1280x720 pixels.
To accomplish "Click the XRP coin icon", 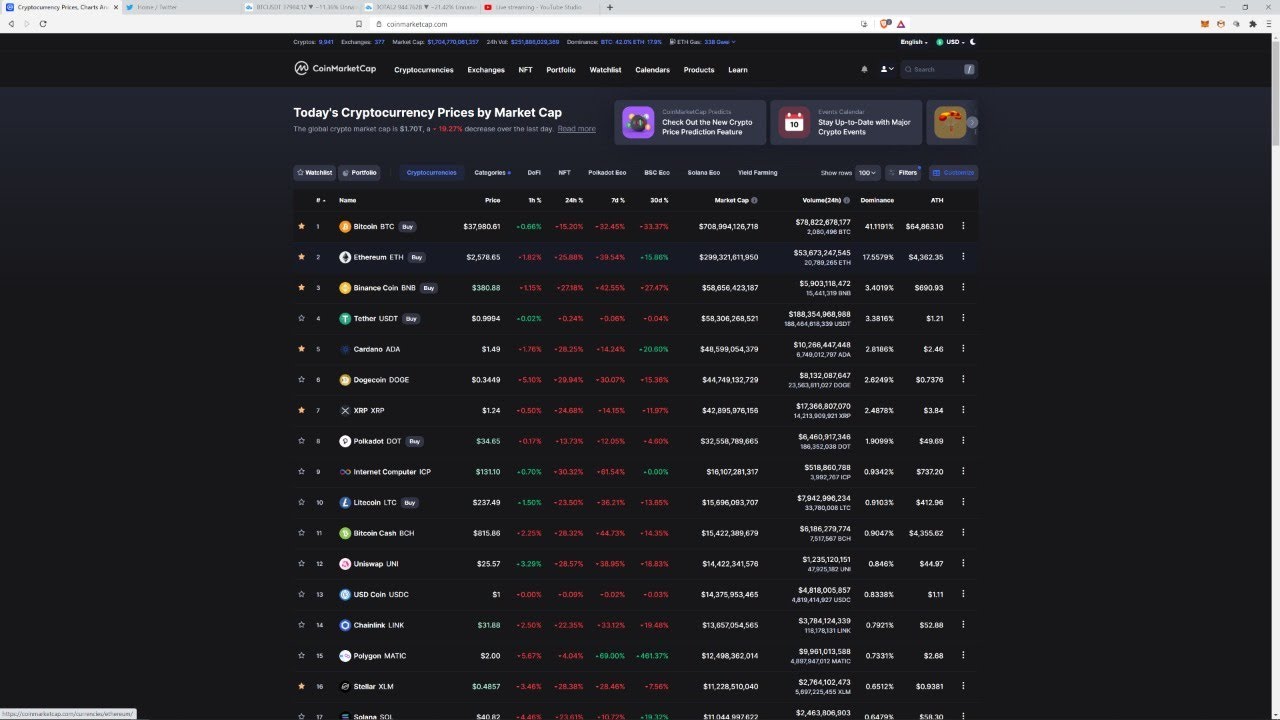I will (345, 411).
